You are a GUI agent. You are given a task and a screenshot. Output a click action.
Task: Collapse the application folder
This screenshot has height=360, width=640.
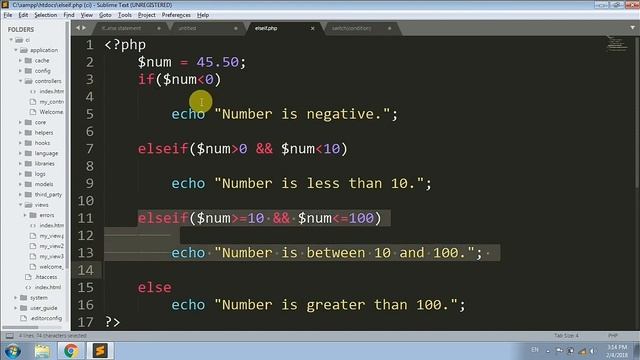pos(16,50)
